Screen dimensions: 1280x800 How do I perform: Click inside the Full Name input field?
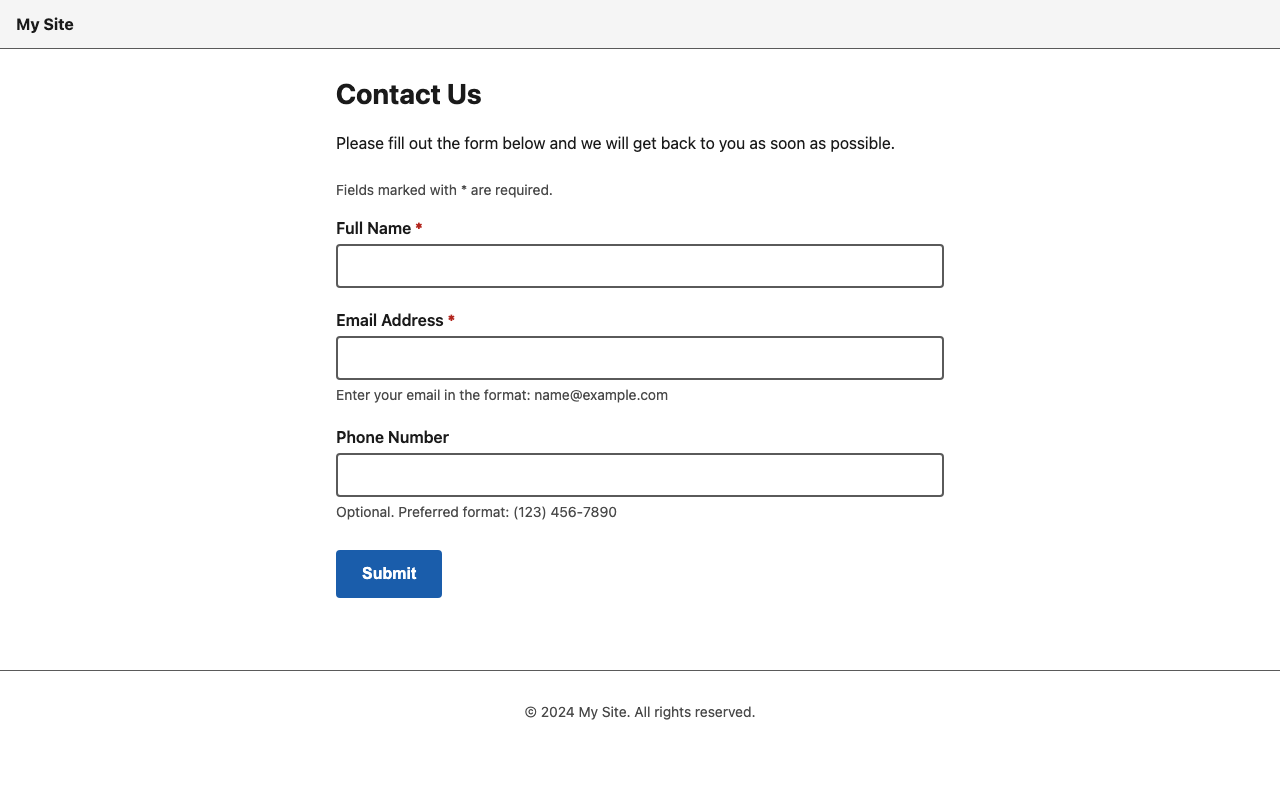(639, 266)
